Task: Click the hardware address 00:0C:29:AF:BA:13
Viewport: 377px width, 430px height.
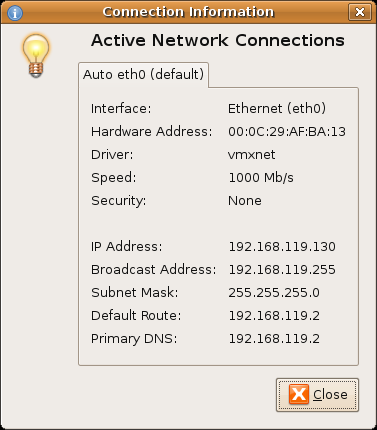Action: [287, 132]
